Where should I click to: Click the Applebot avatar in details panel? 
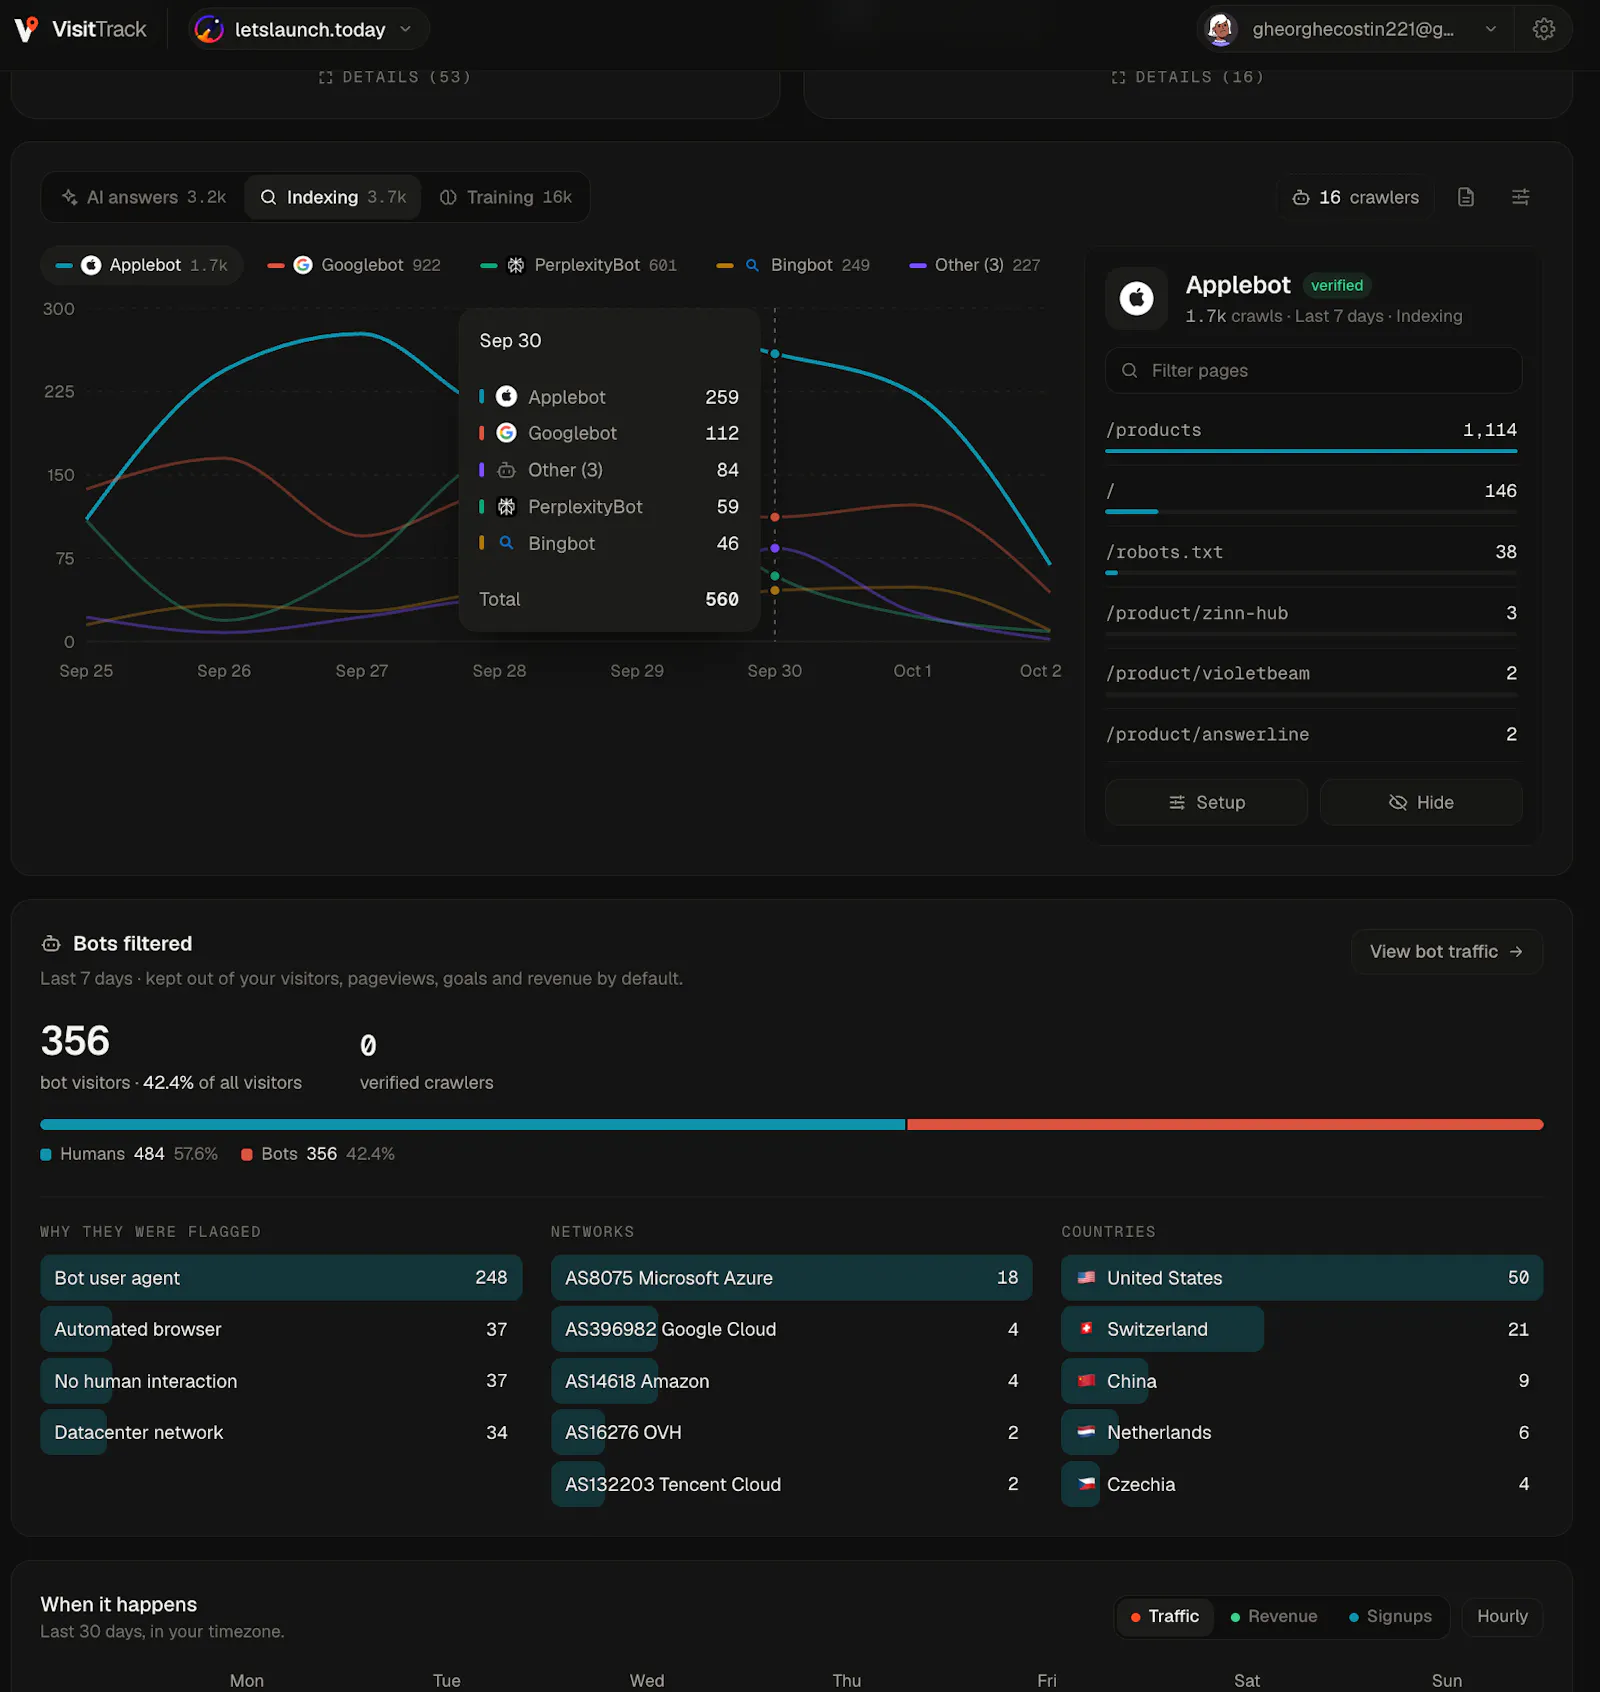click(1136, 298)
